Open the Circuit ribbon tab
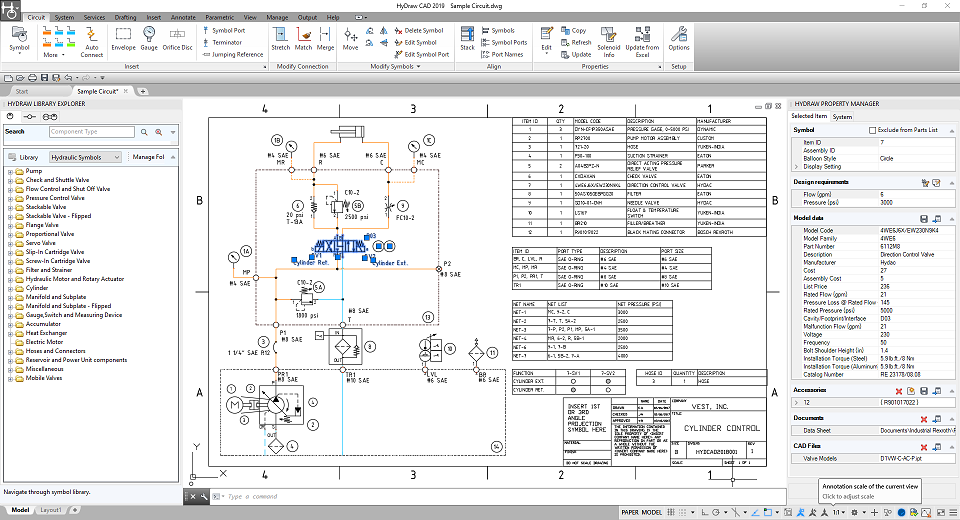This screenshot has height=520, width=960. 36,17
